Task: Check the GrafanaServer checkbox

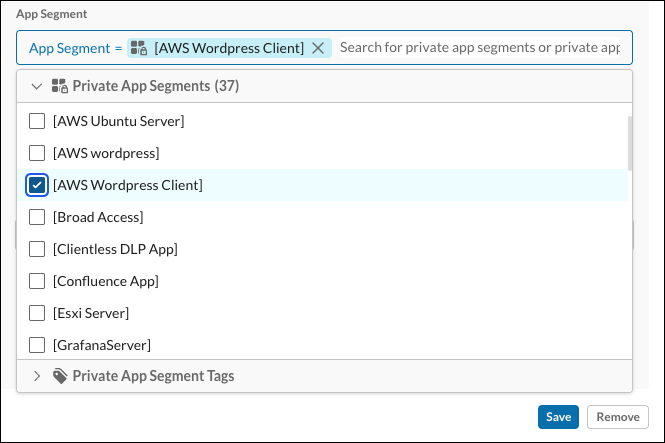Action: pos(37,345)
